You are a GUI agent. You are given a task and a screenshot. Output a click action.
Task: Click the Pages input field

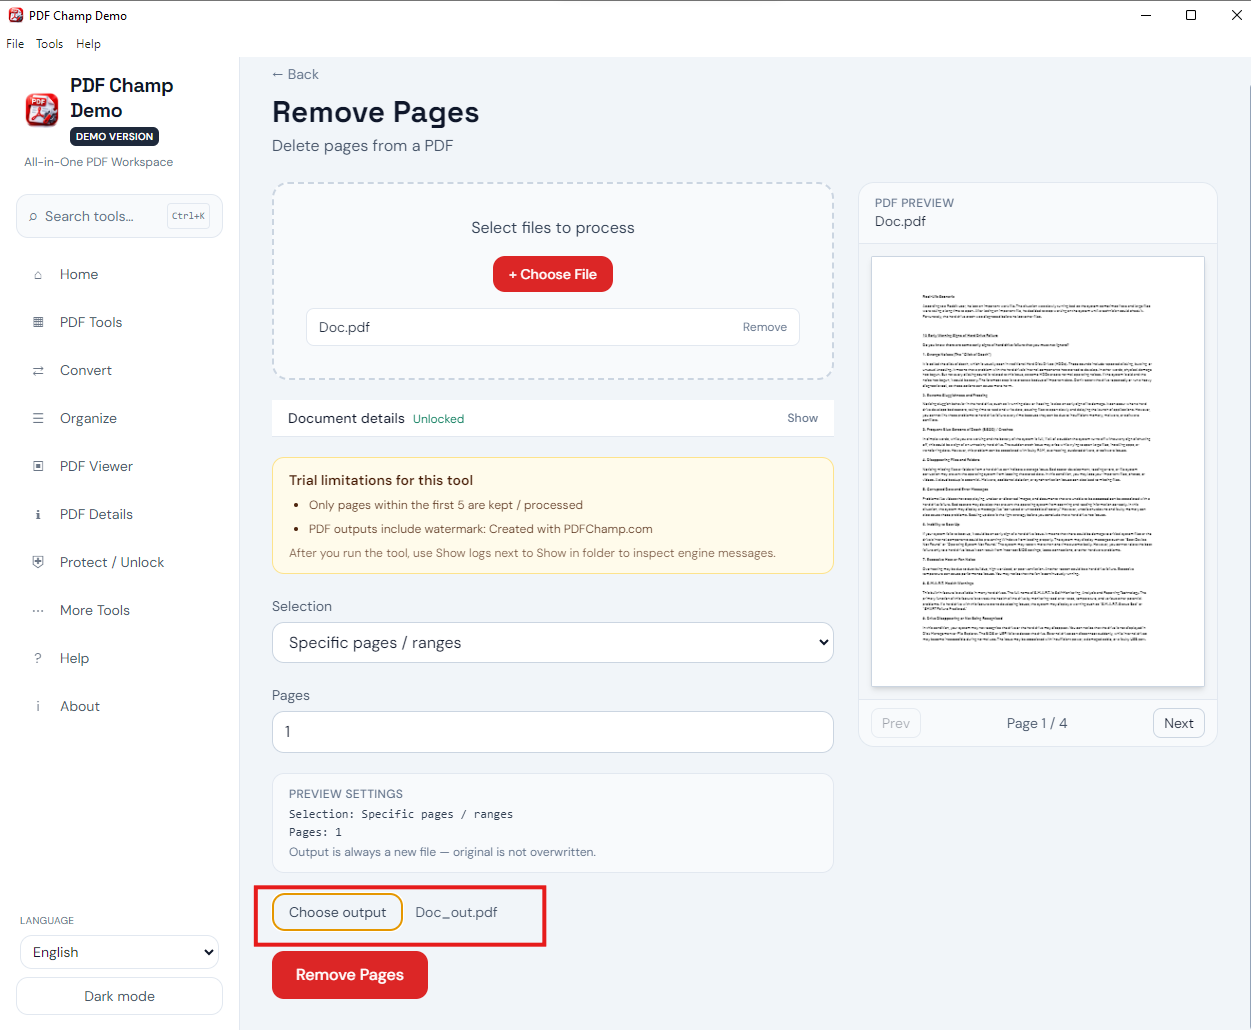click(553, 732)
